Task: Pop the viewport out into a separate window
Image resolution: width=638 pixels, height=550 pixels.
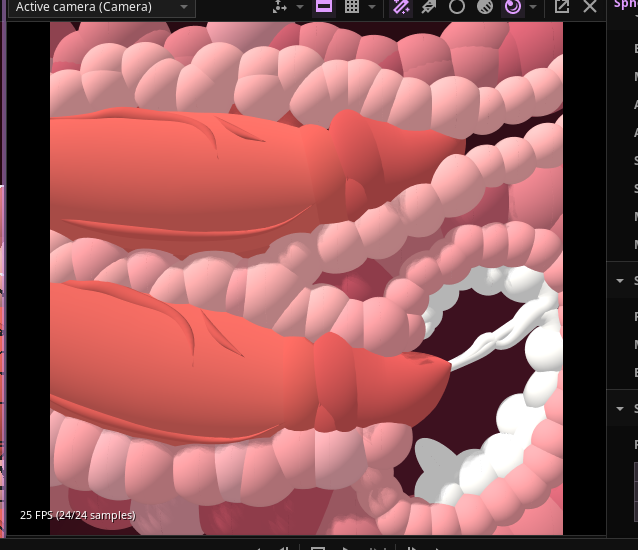Action: pyautogui.click(x=562, y=7)
